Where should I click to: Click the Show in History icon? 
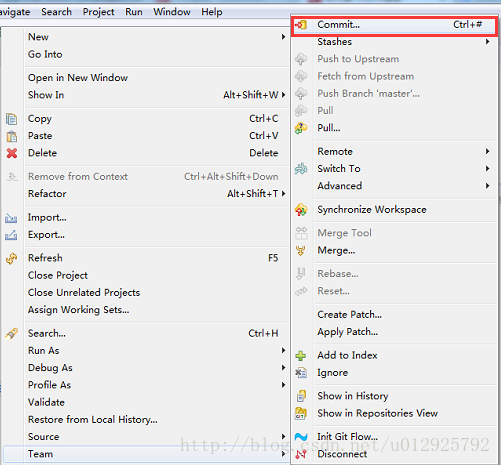pos(301,396)
